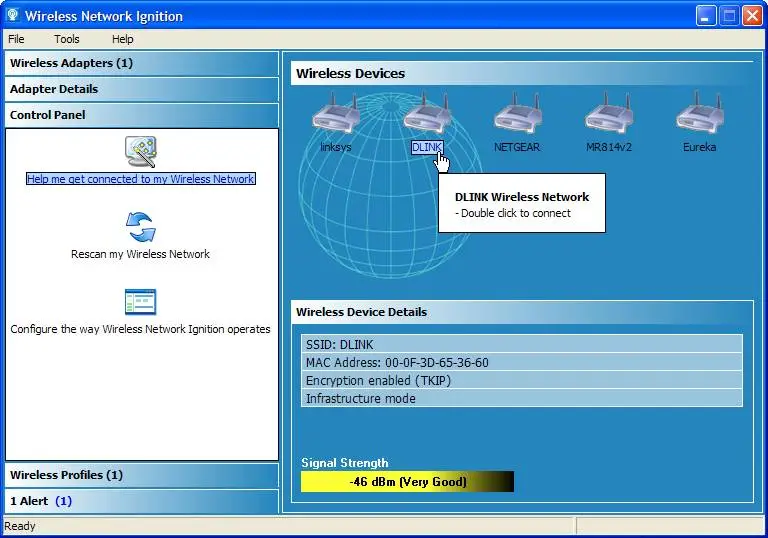The width and height of the screenshot is (768, 538).
Task: Select the 'Infrastructure mode' row
Action: pos(522,398)
